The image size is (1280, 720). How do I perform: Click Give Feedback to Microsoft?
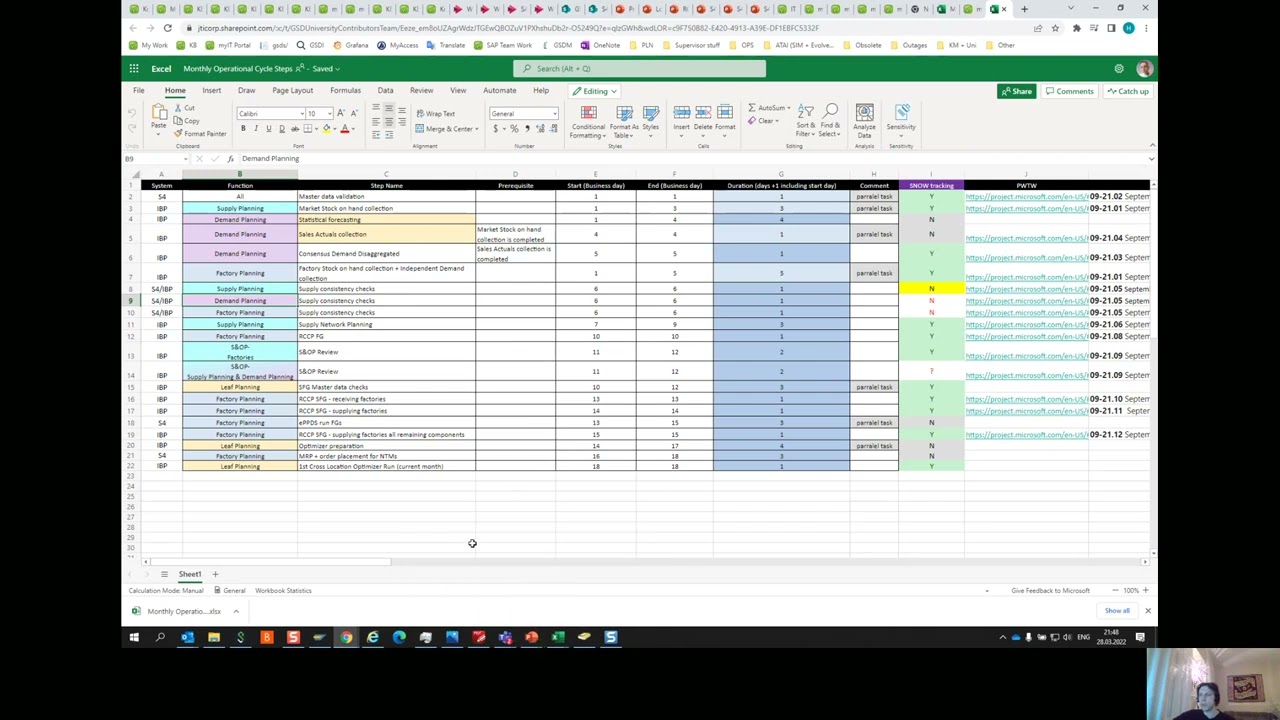click(1050, 590)
